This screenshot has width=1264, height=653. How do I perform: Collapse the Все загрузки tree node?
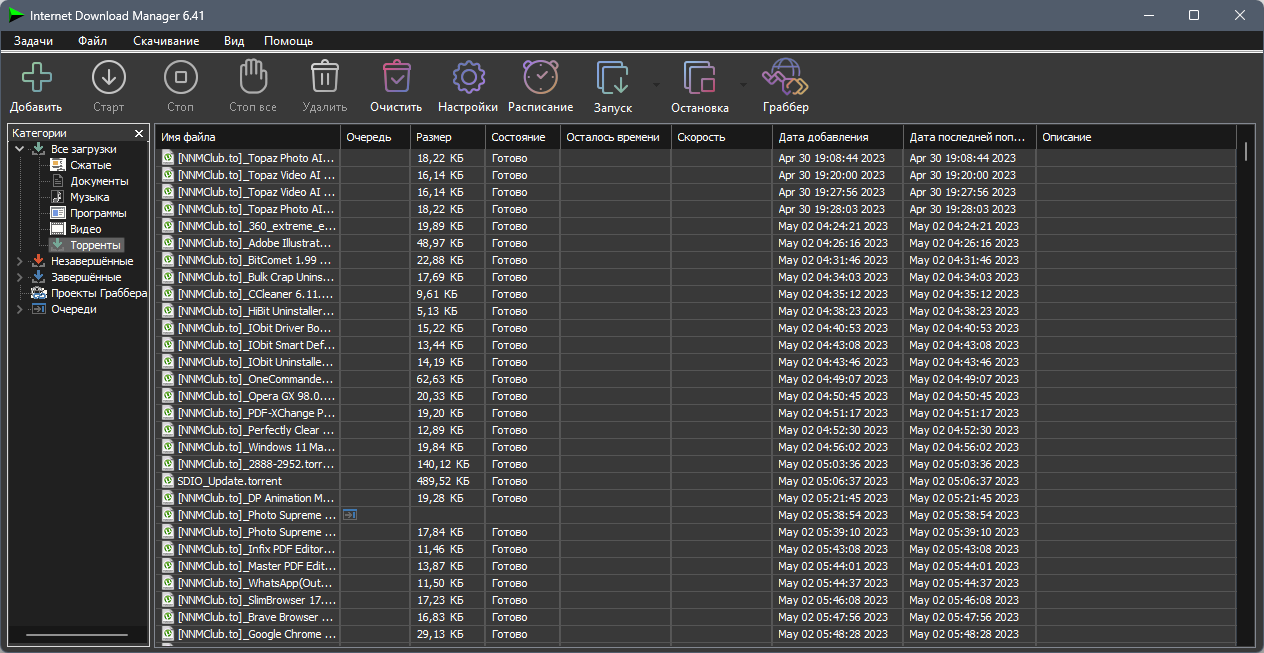[20, 149]
